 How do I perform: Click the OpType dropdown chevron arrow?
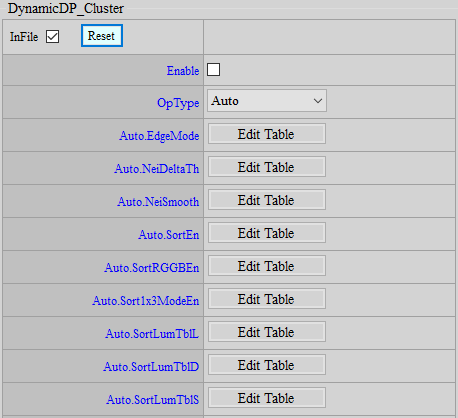pos(318,101)
